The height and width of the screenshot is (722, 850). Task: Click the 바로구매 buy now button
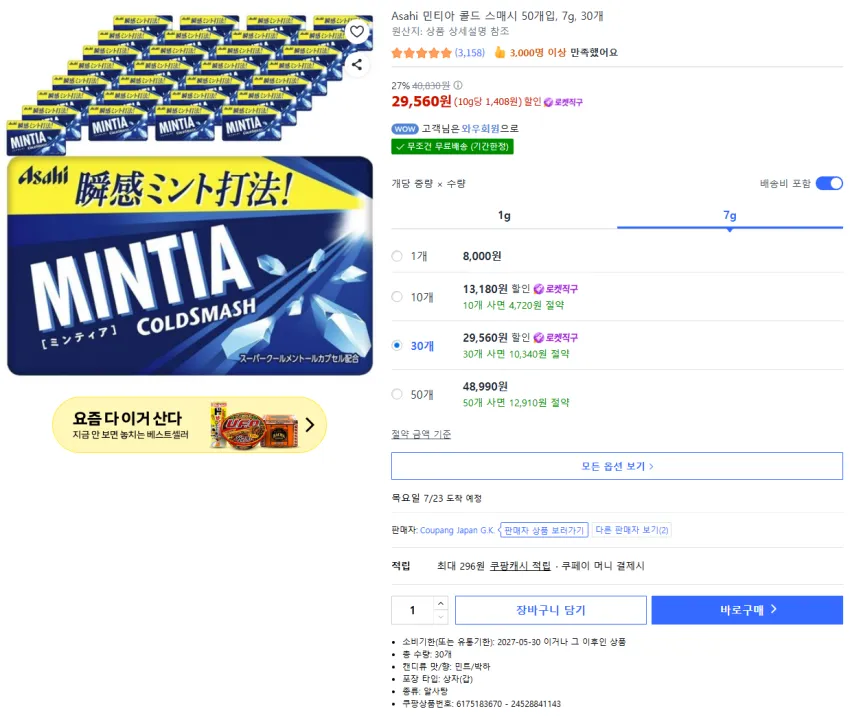click(748, 610)
